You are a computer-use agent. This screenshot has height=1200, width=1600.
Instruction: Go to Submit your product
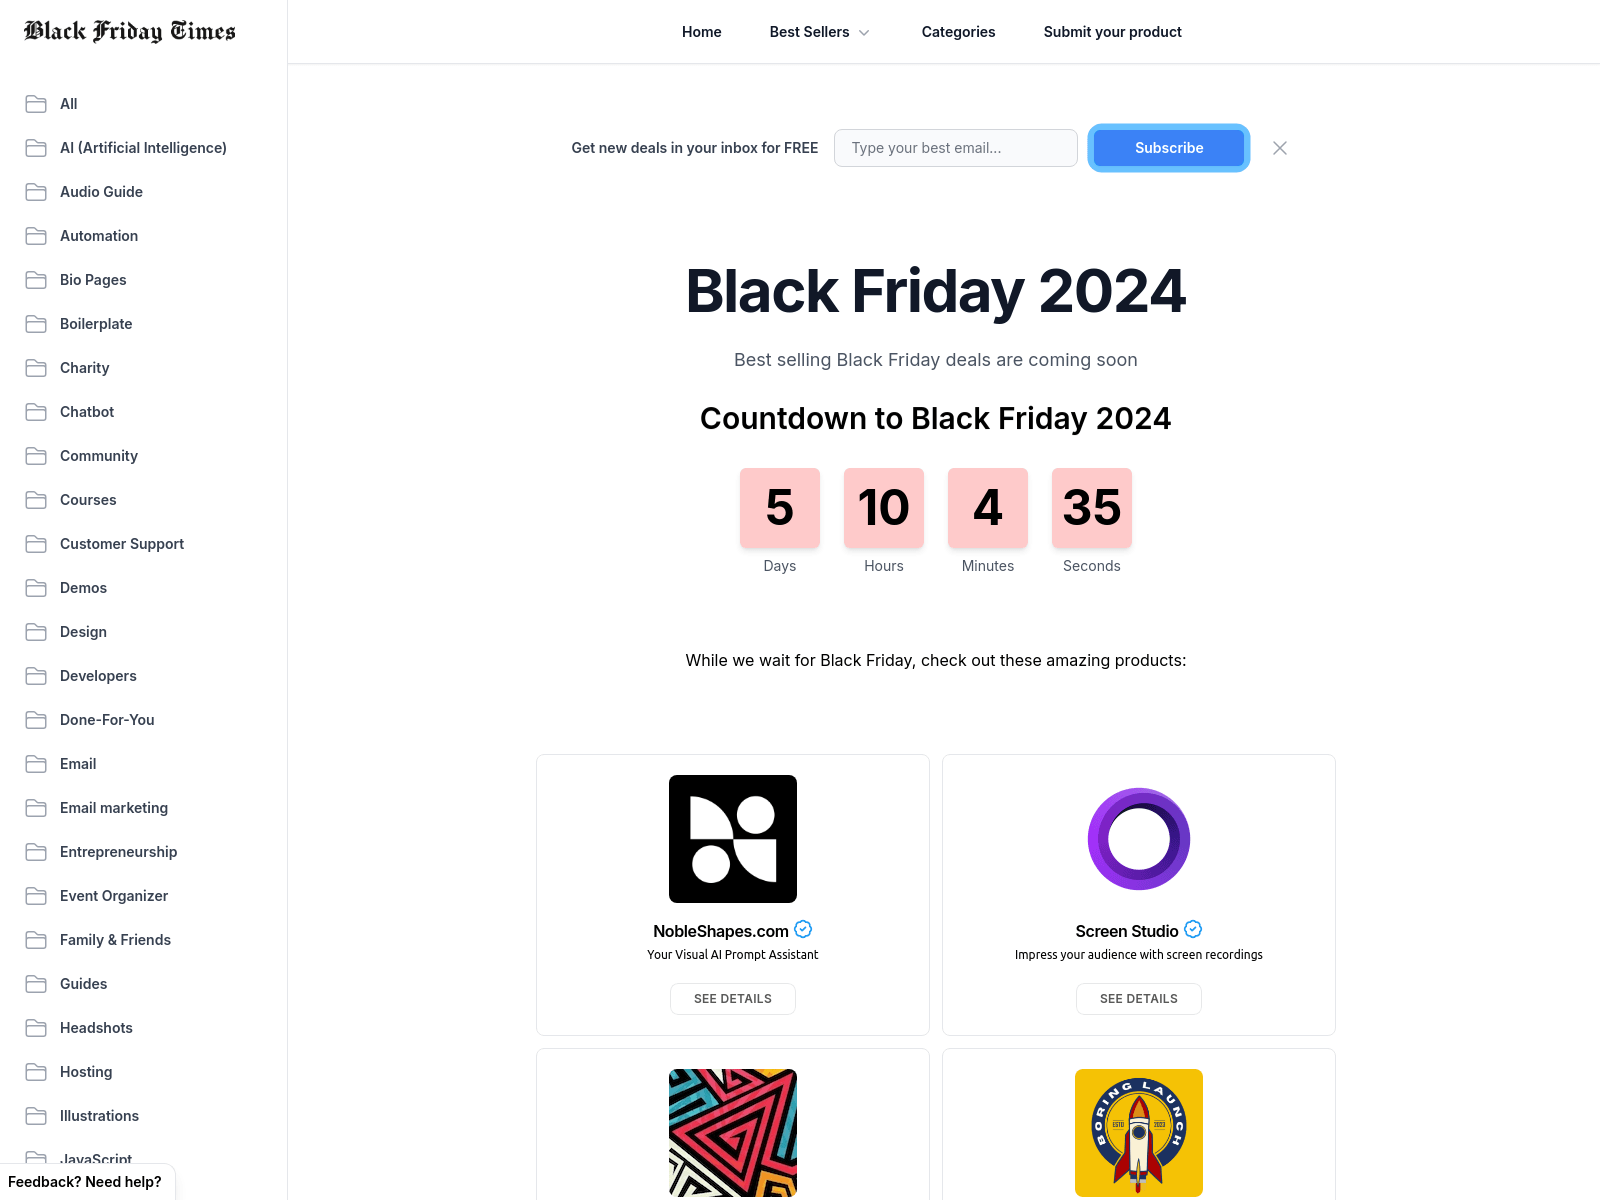click(x=1112, y=31)
